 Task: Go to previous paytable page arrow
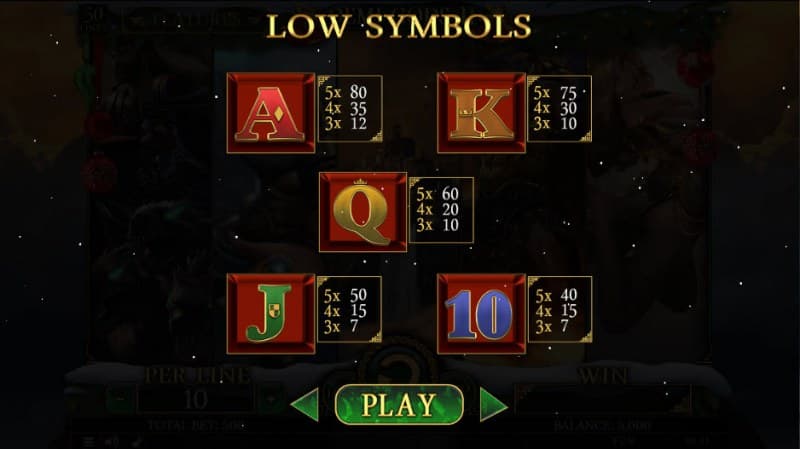pyautogui.click(x=305, y=405)
